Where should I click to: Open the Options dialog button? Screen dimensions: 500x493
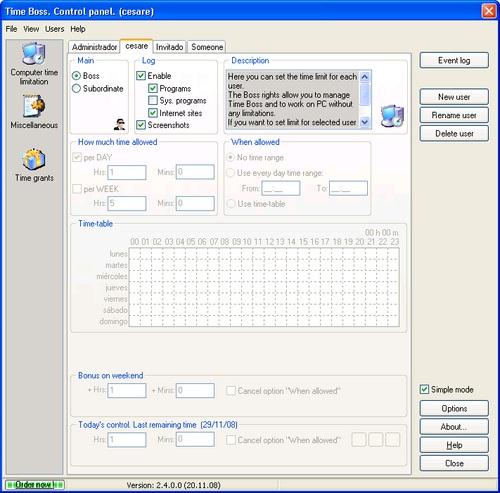[x=454, y=408]
